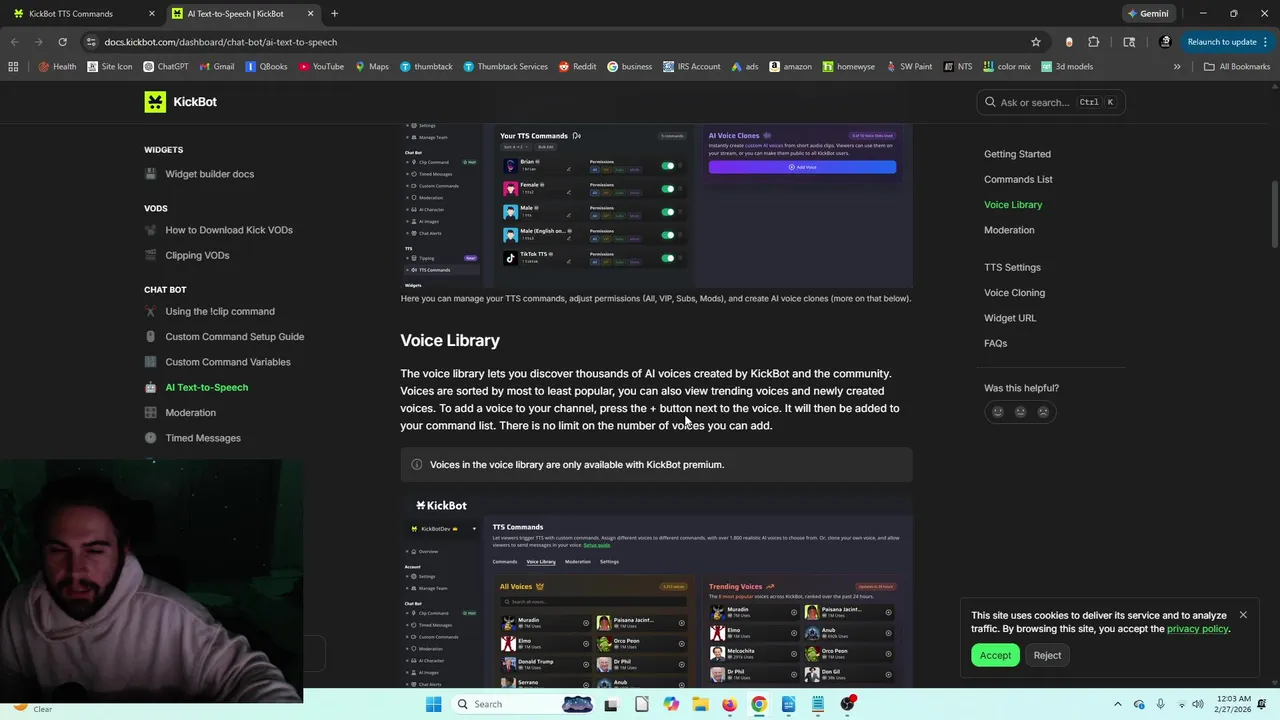Screen dimensions: 1280x720
Task: Close the cookie banner with X
Action: 1243,615
